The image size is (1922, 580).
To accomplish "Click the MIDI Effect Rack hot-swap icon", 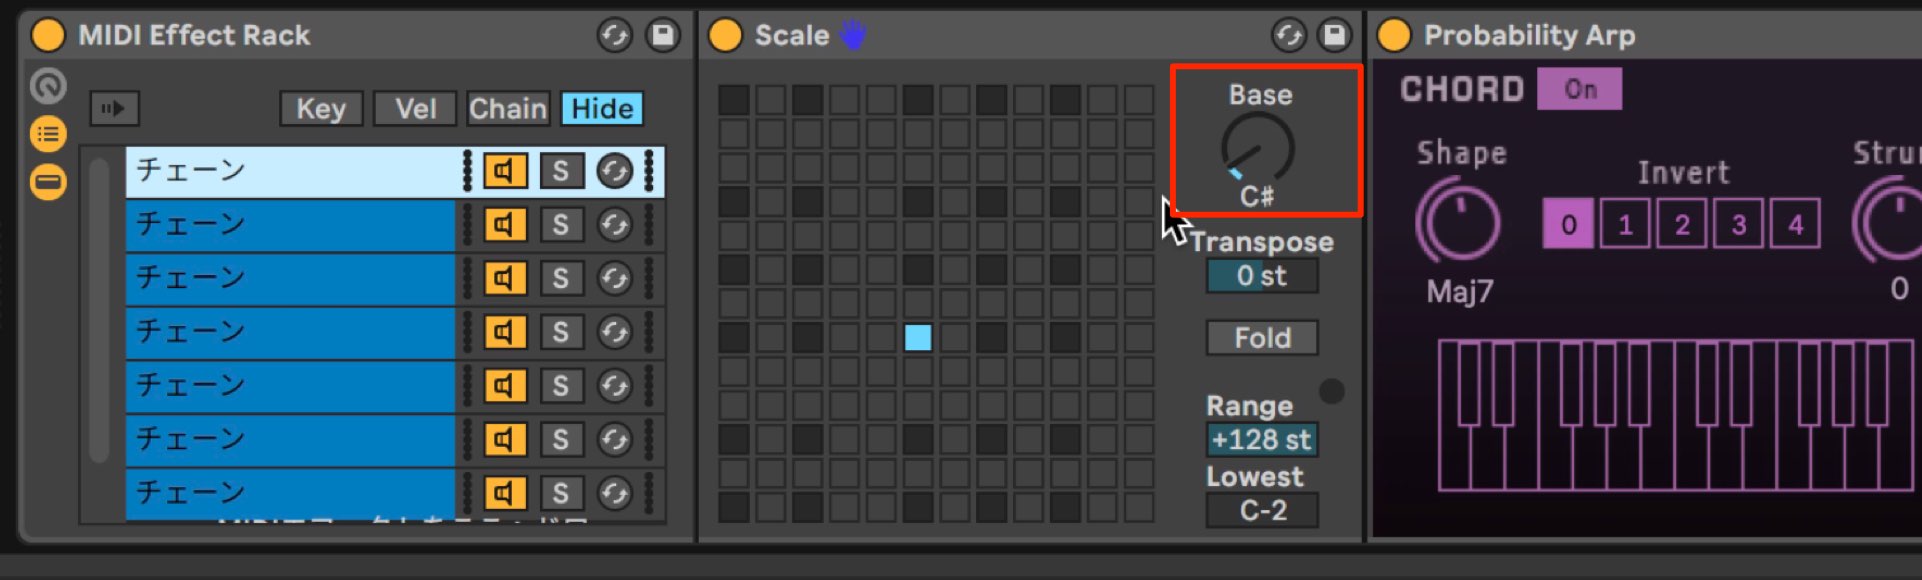I will coord(615,35).
